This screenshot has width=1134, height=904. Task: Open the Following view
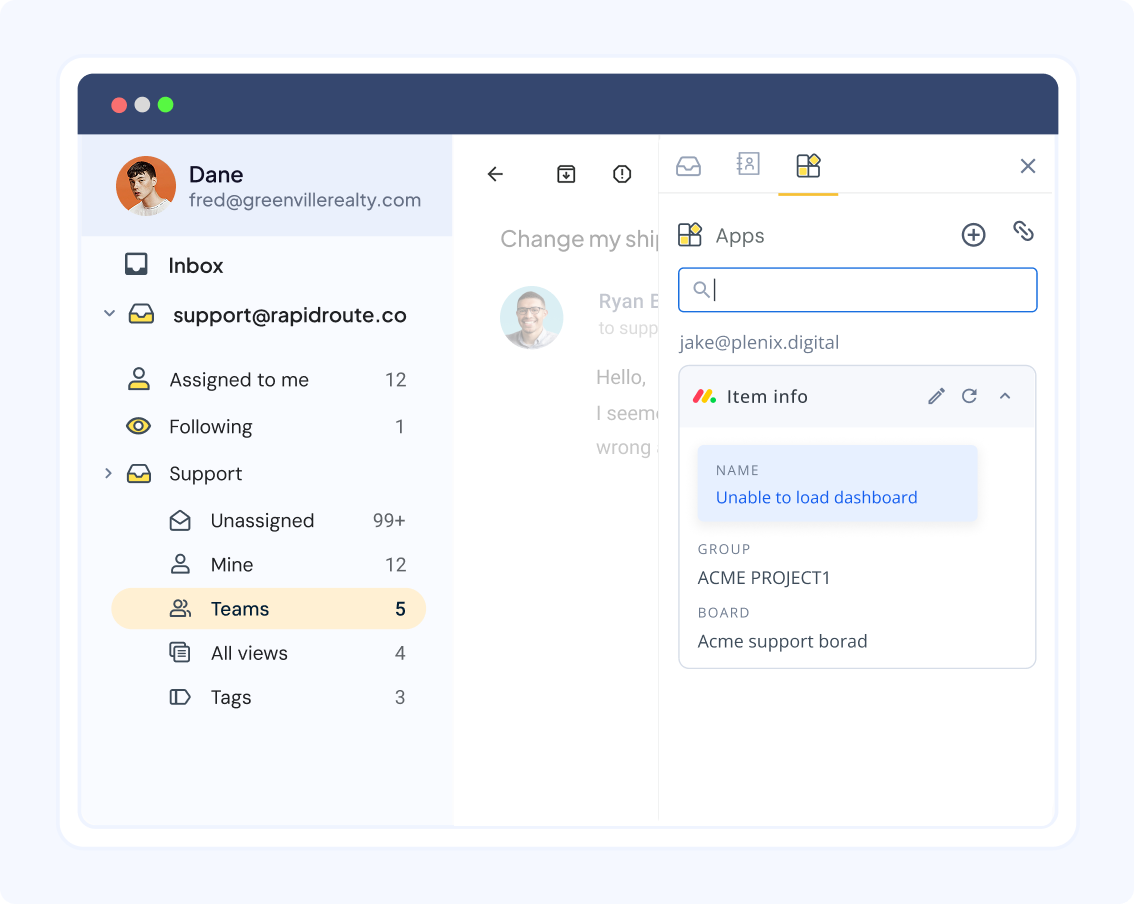[x=211, y=427]
